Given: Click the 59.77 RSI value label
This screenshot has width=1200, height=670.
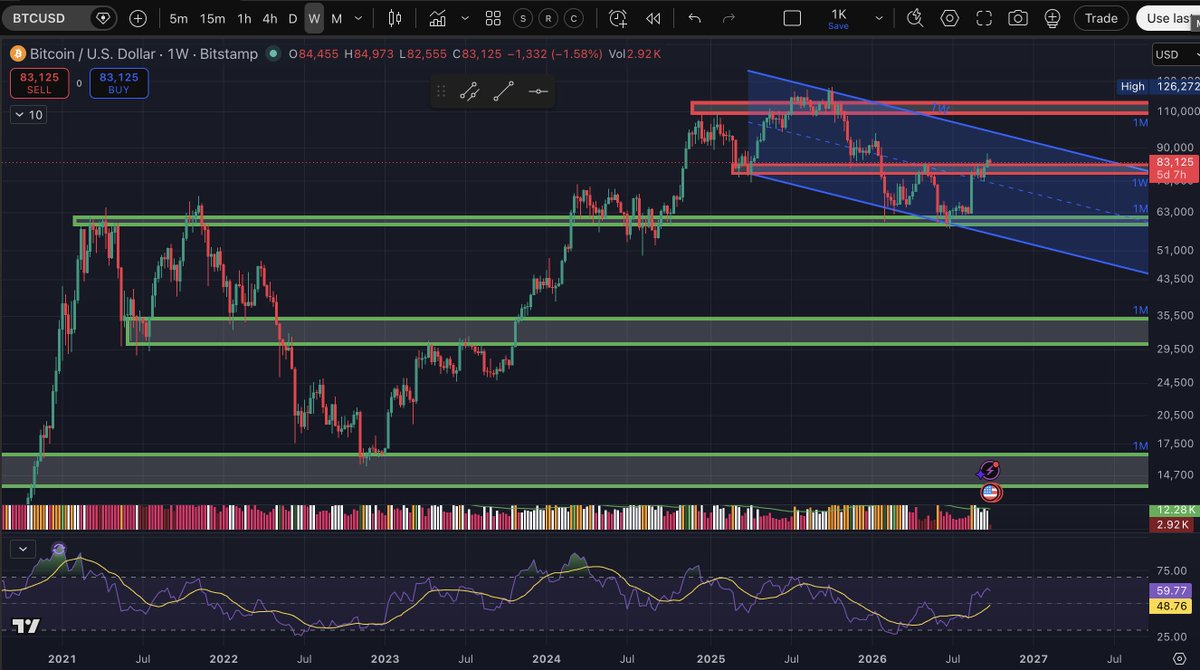Looking at the screenshot, I should [x=1171, y=590].
